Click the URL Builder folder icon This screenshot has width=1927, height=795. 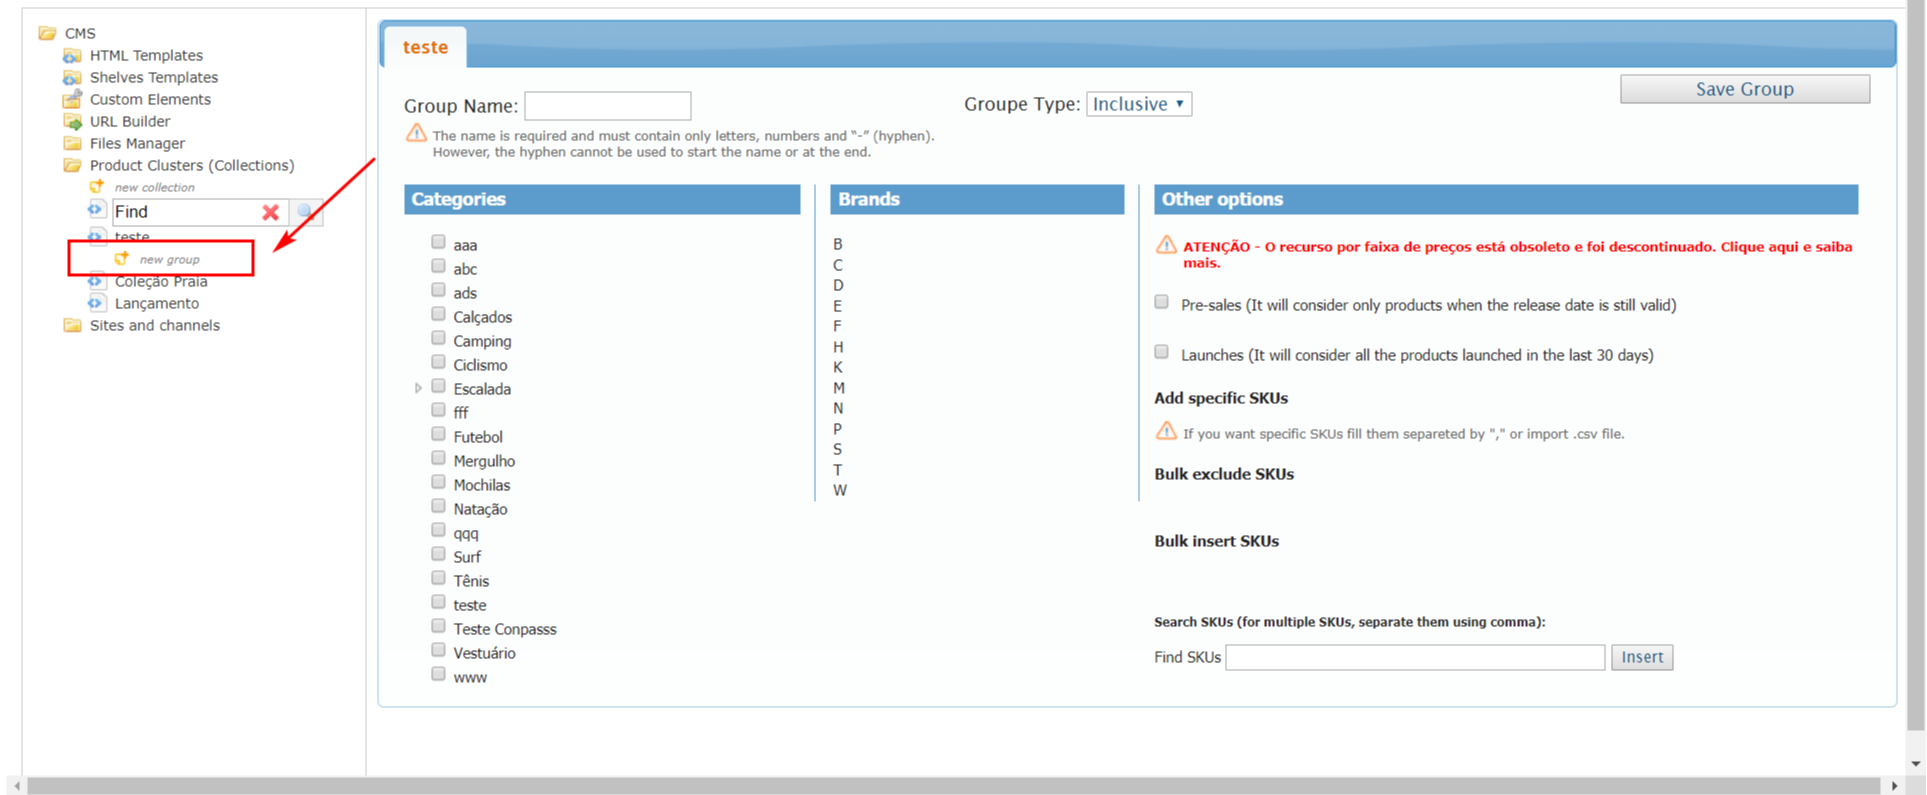72,121
